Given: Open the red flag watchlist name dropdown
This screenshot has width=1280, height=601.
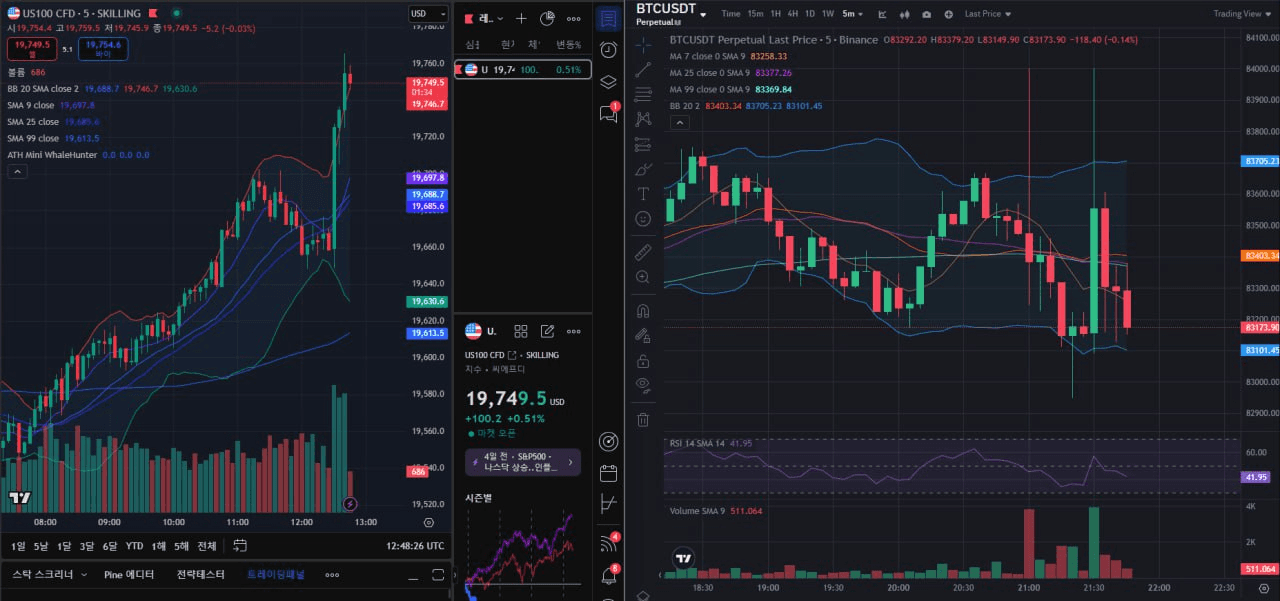Looking at the screenshot, I should 485,18.
